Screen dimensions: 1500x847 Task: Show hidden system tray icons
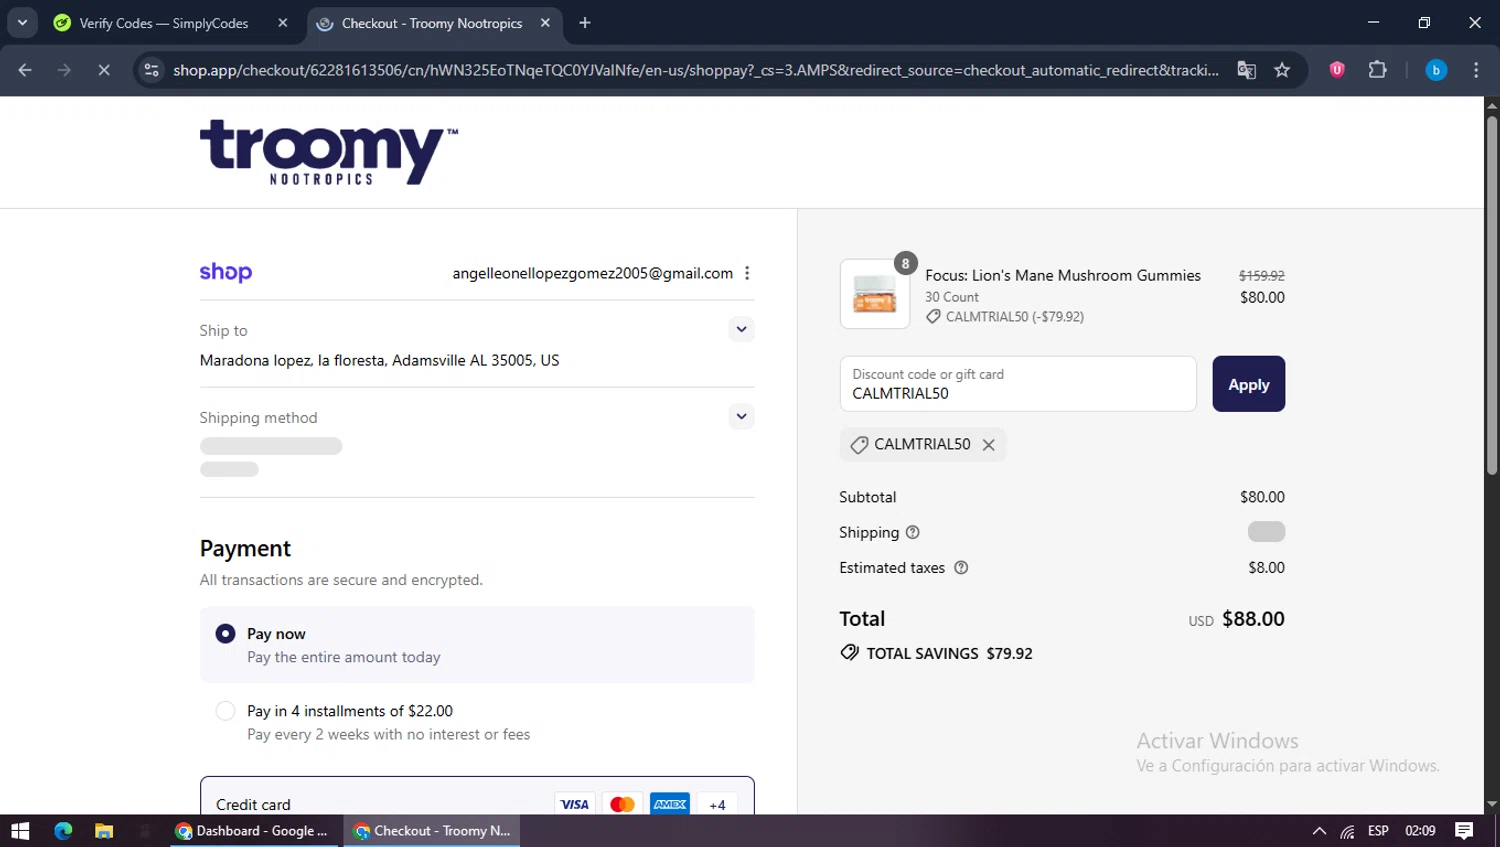[1319, 831]
